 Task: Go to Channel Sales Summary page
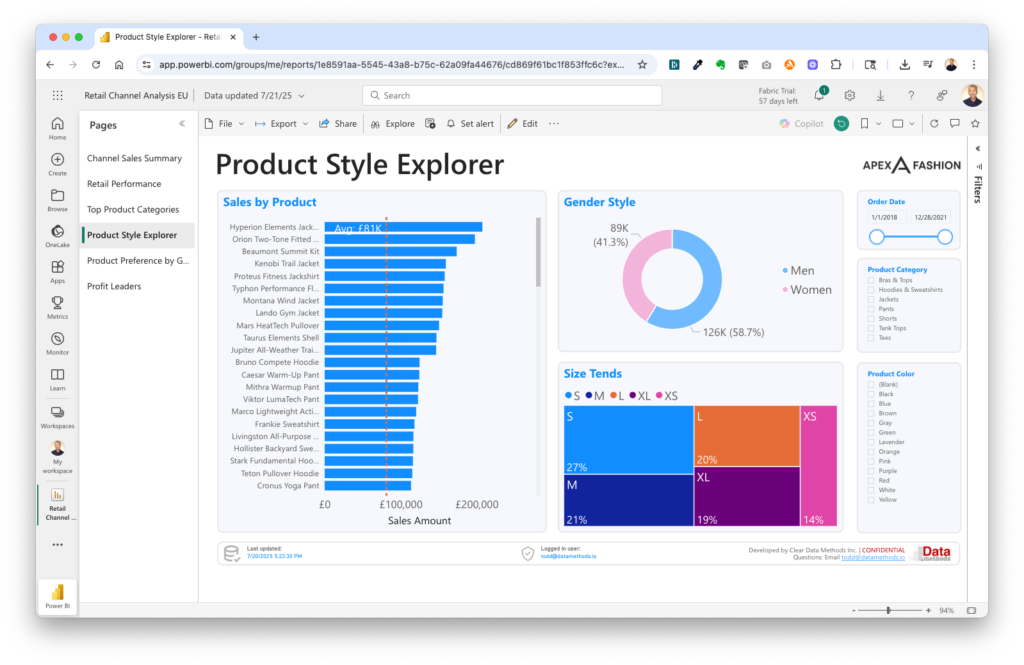[x=134, y=158]
